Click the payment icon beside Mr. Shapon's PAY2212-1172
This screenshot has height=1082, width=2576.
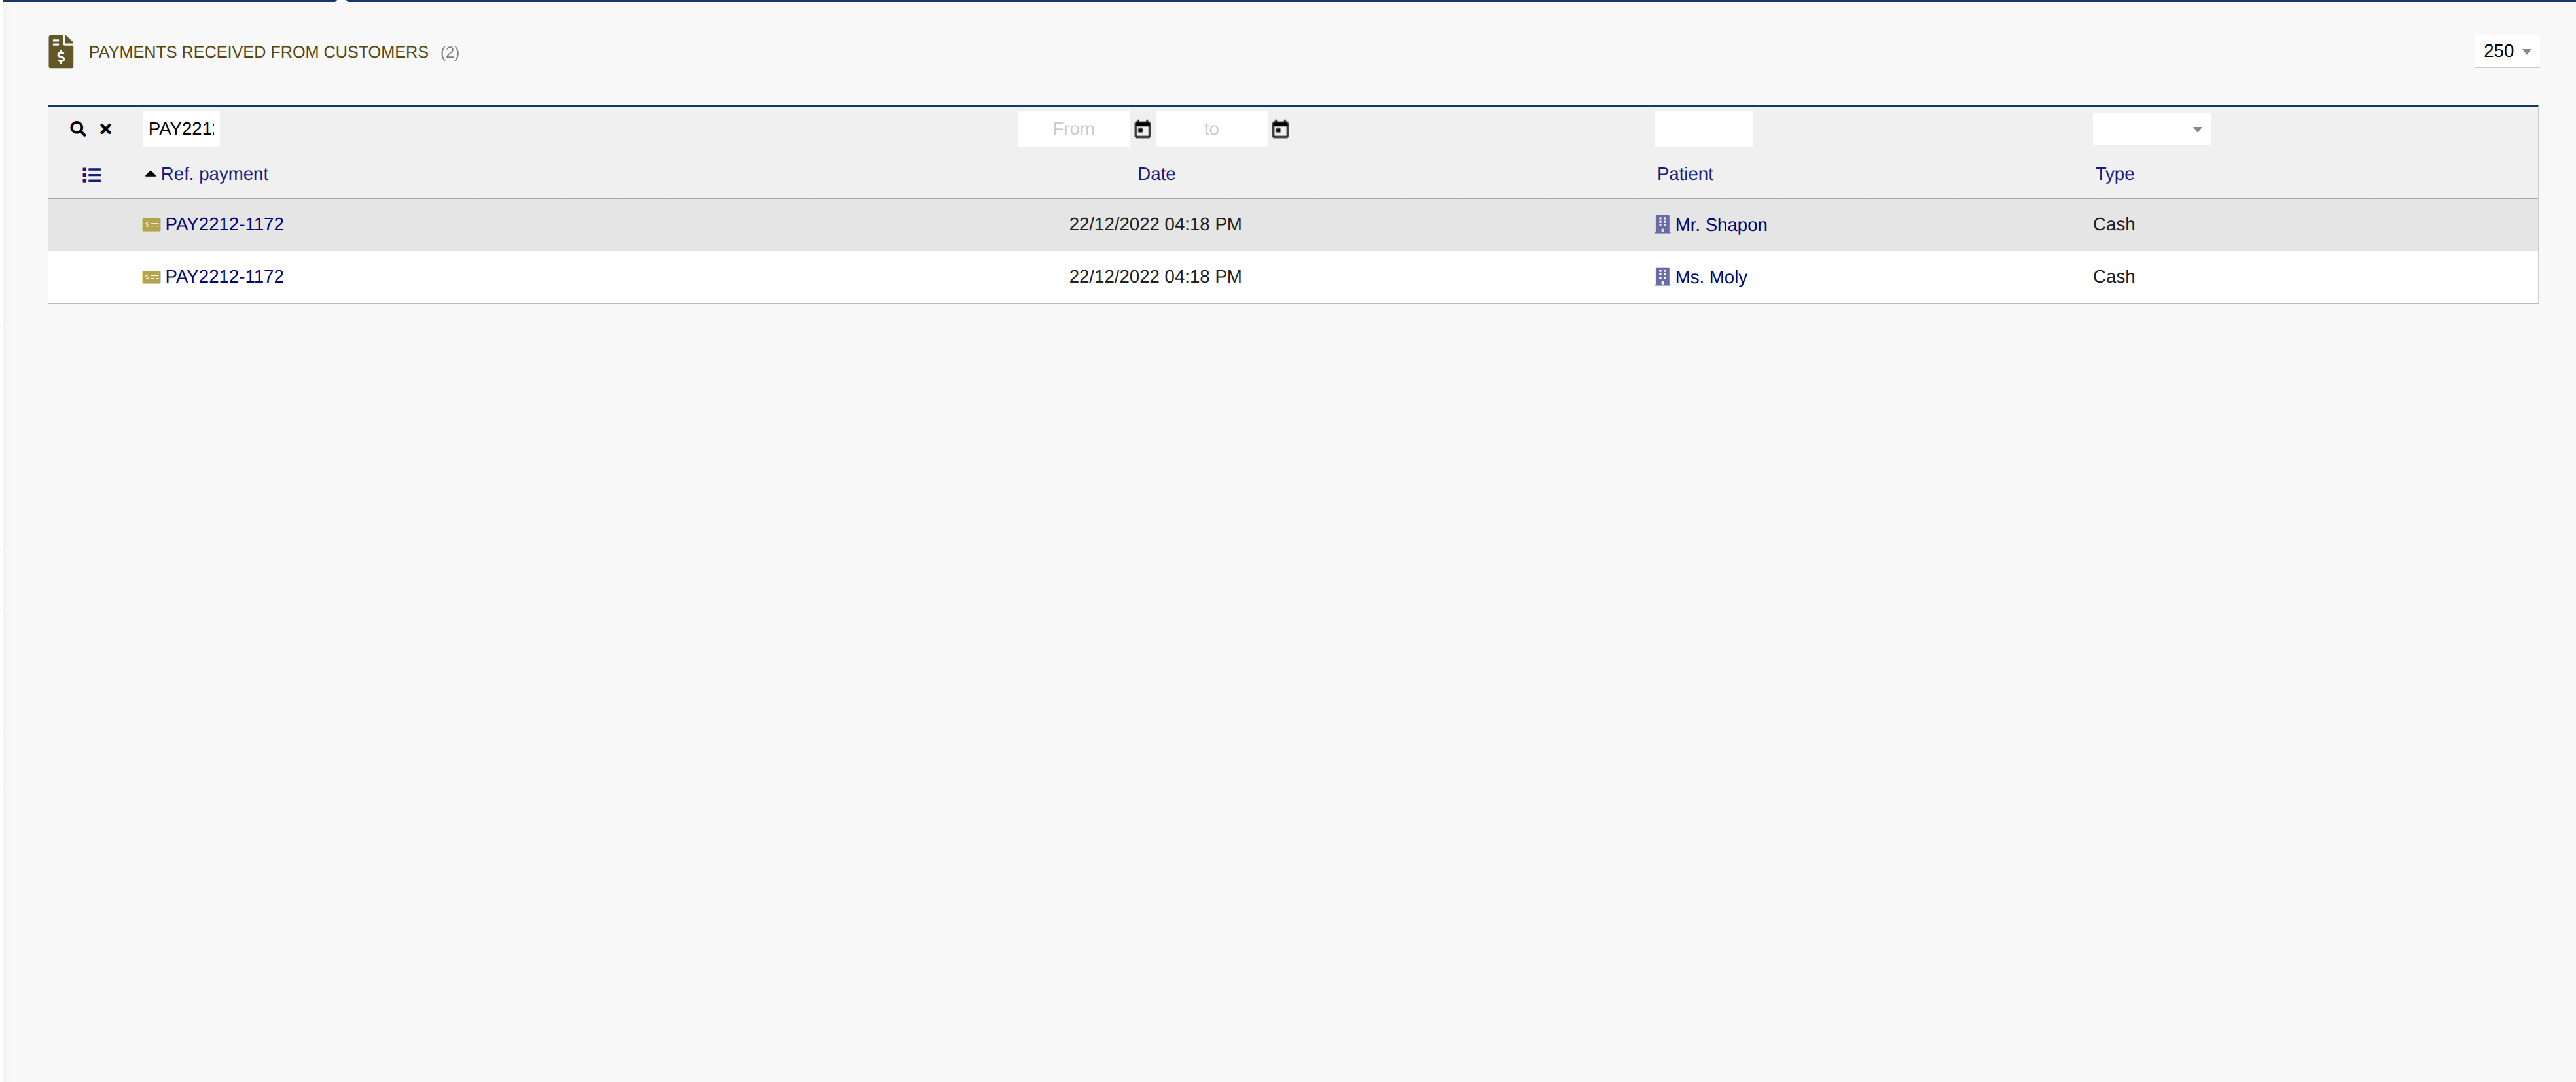151,225
